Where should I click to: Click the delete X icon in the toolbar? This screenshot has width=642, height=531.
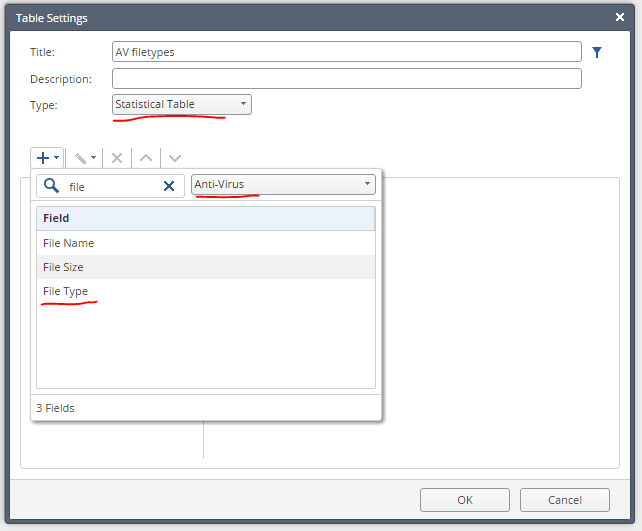(x=117, y=158)
